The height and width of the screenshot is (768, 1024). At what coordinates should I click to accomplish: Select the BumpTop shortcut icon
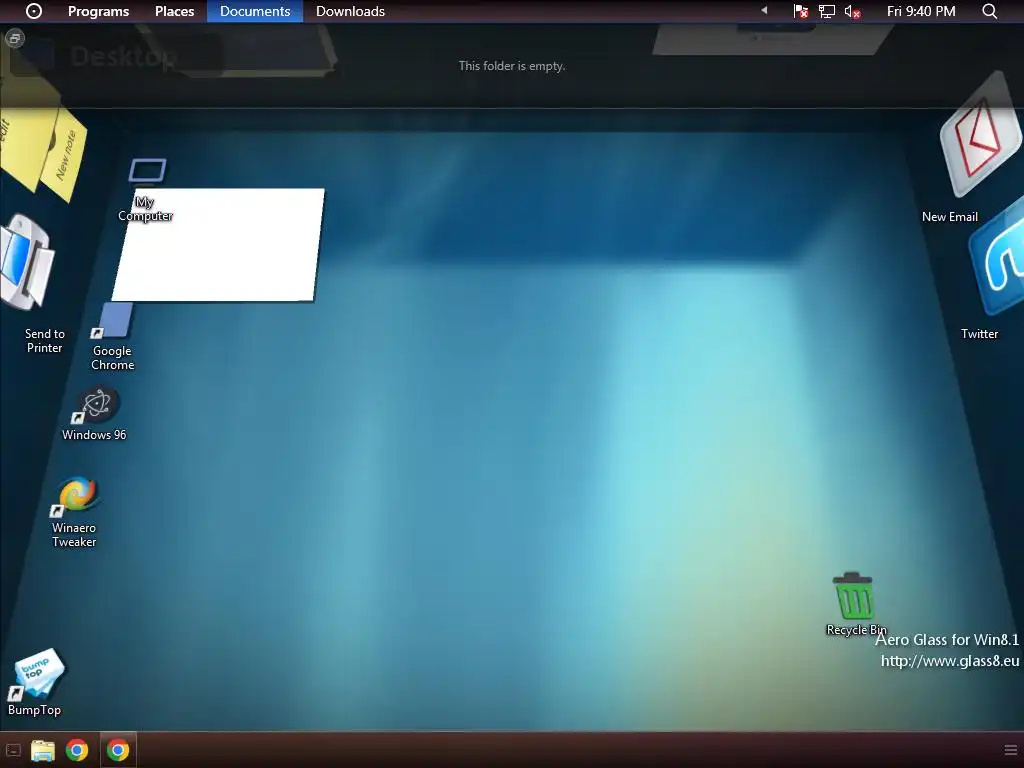(37, 675)
